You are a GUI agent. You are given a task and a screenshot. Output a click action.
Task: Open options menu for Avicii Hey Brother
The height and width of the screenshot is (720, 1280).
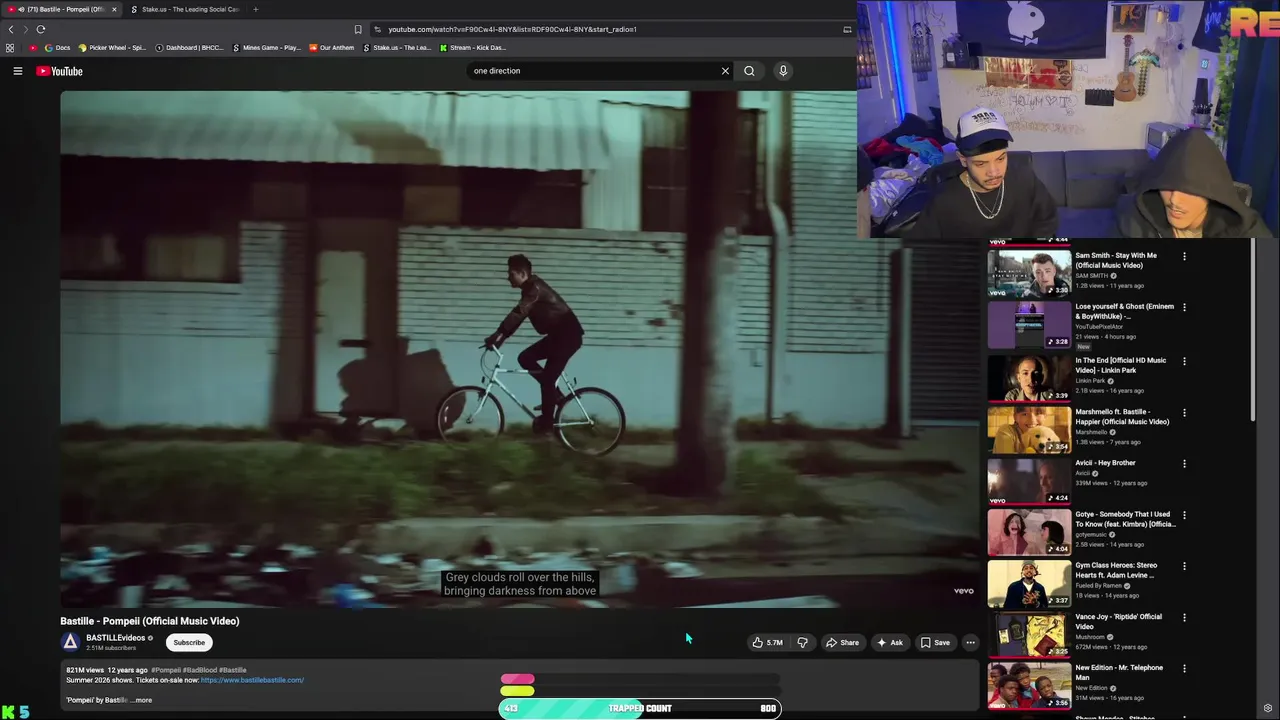(1184, 464)
